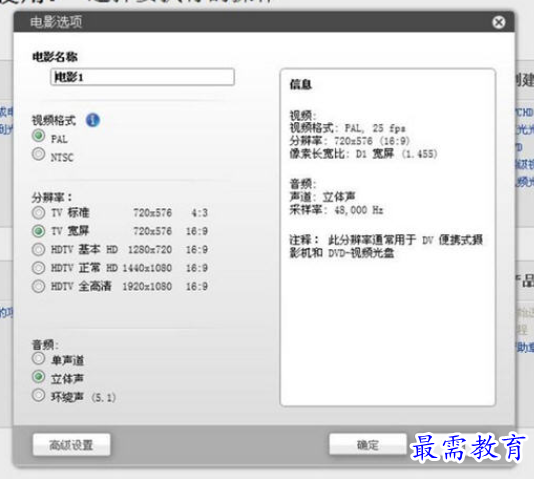Screen dimensions: 534x479
Task: Choose HDTV 全高清 1920x1080 resolution
Action: [x=38, y=286]
